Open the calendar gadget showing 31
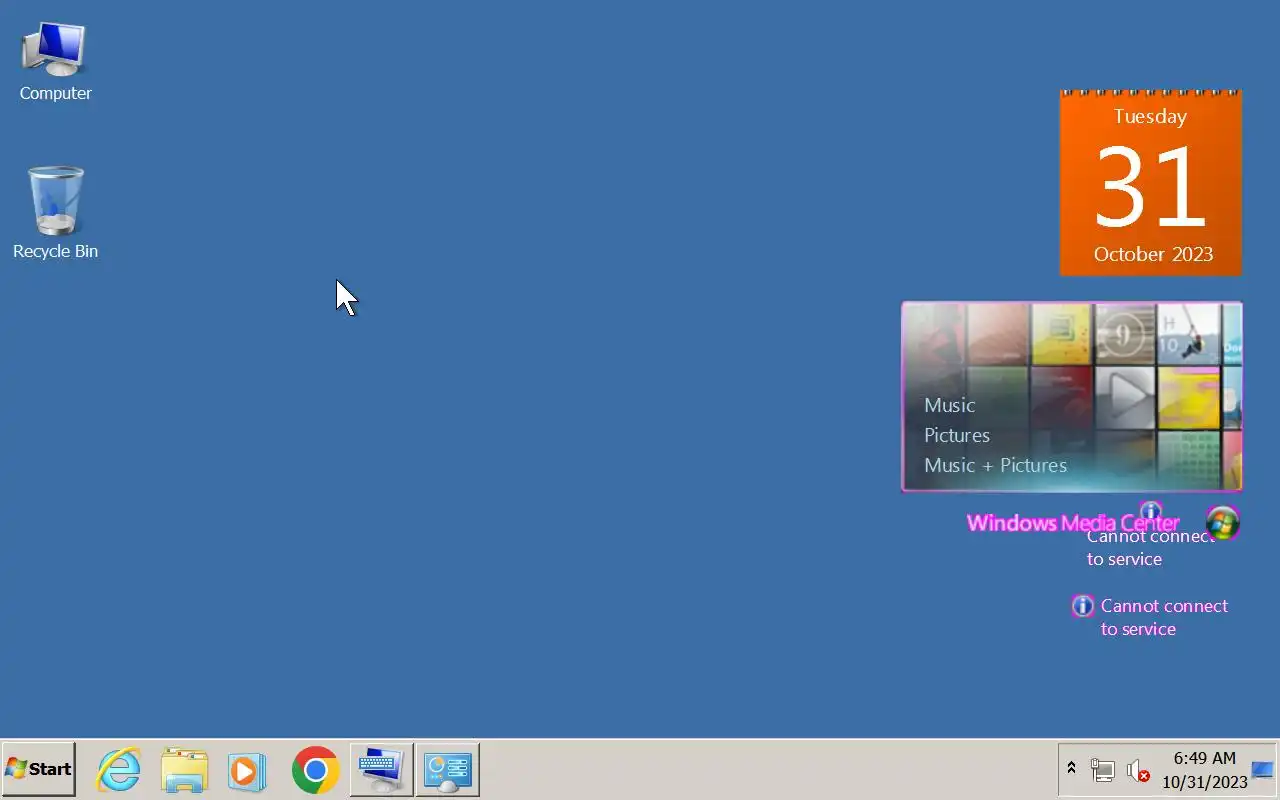Viewport: 1280px width, 800px height. point(1150,183)
